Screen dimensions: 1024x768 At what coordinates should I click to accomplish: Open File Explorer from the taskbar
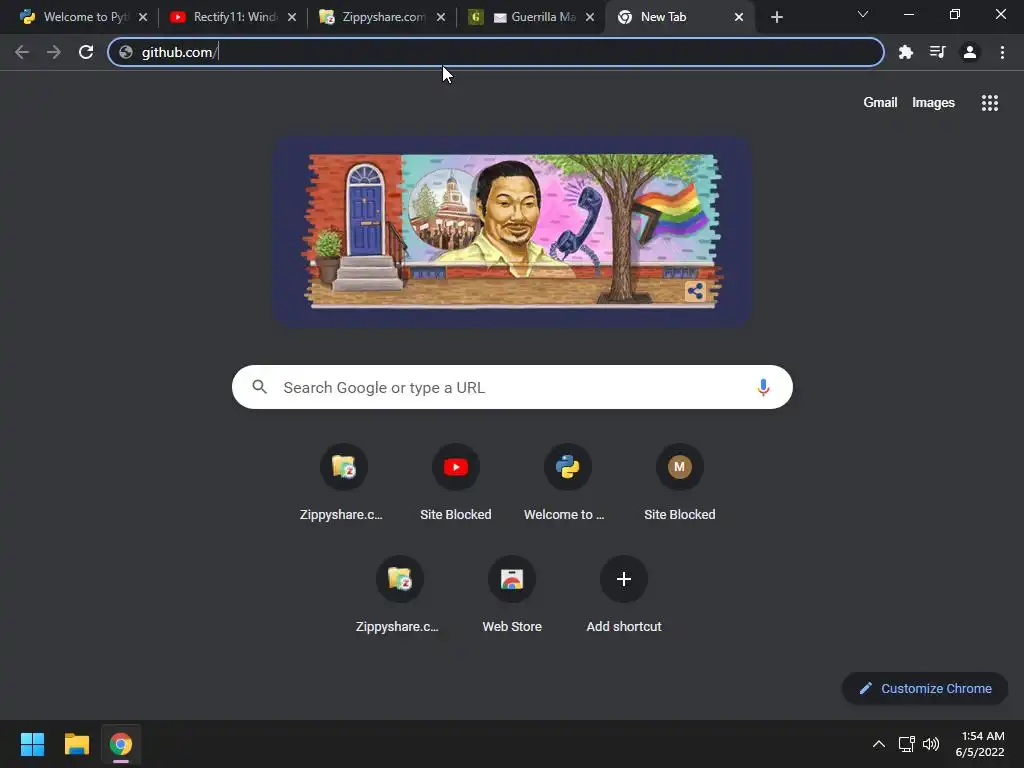coord(76,744)
